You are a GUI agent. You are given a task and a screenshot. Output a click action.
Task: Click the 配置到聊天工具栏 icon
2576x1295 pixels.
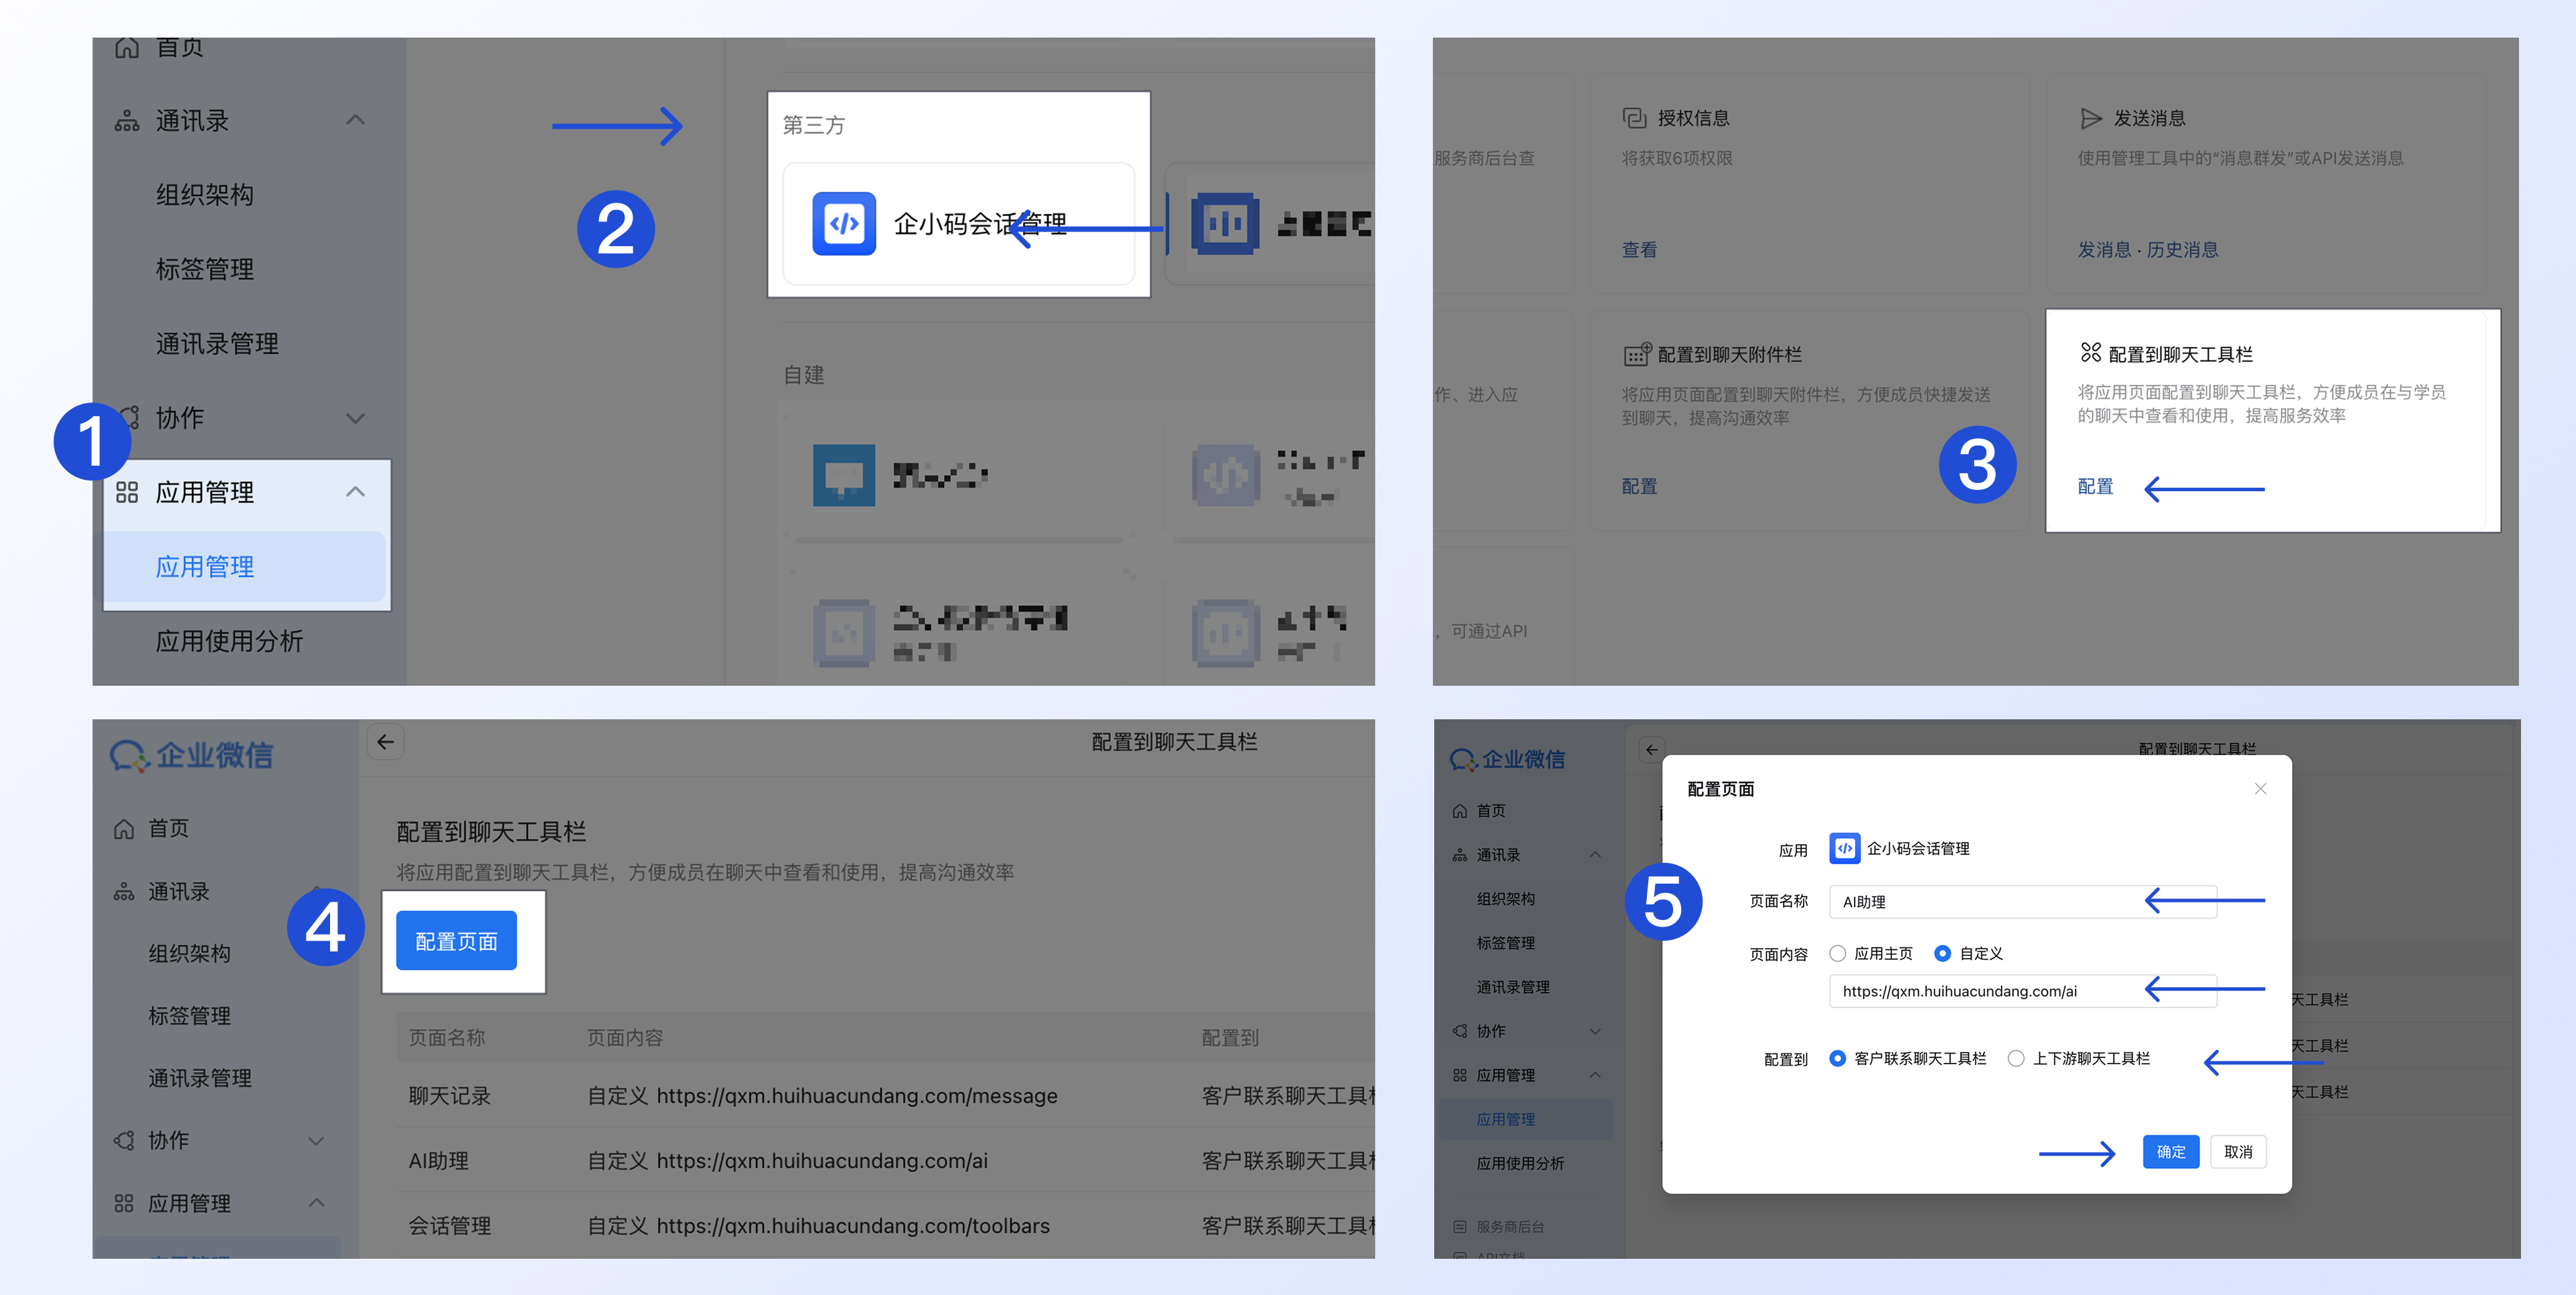[x=2090, y=353]
